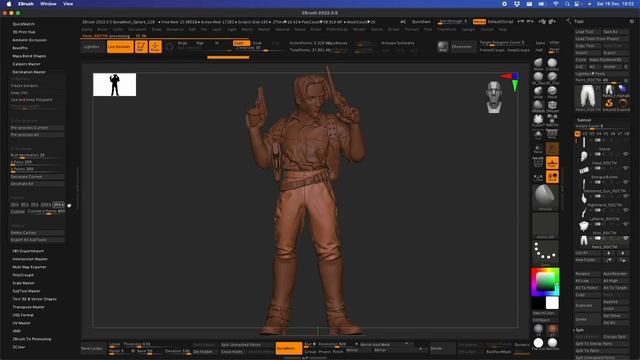Open the Transform palette menu
Image resolution: width=640 pixels, height=360 pixels.
tap(447, 29)
